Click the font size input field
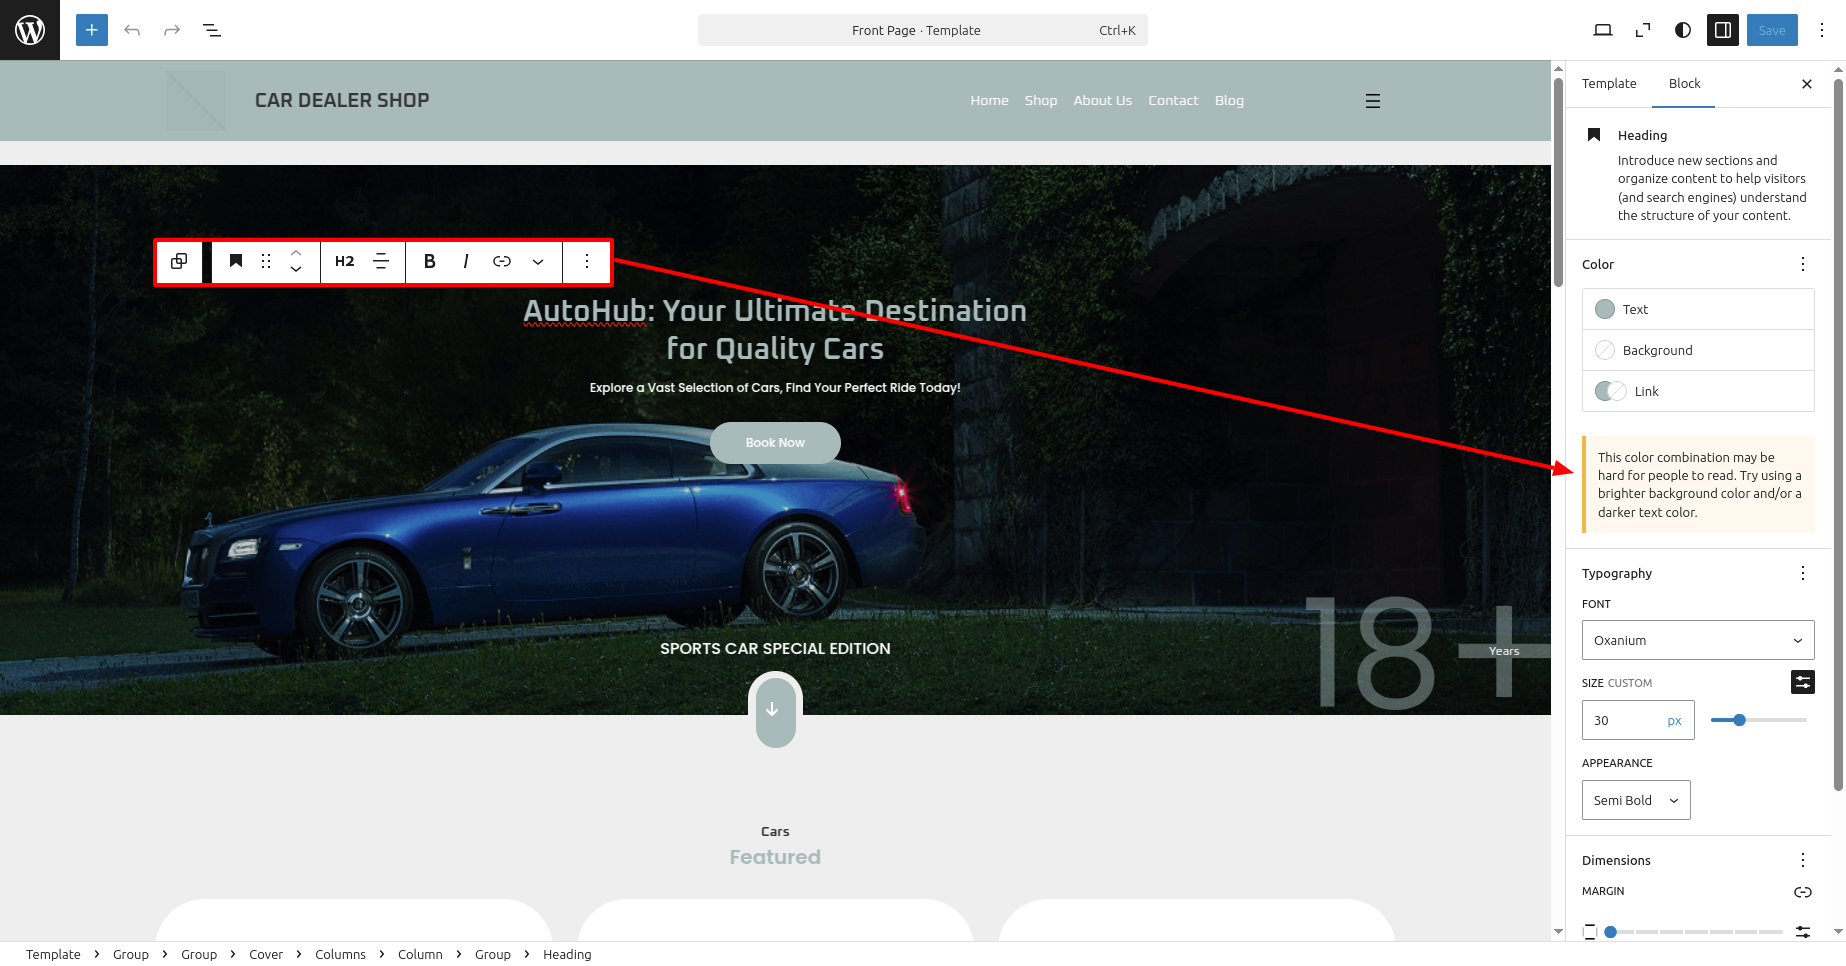Image resolution: width=1846 pixels, height=966 pixels. point(1622,720)
